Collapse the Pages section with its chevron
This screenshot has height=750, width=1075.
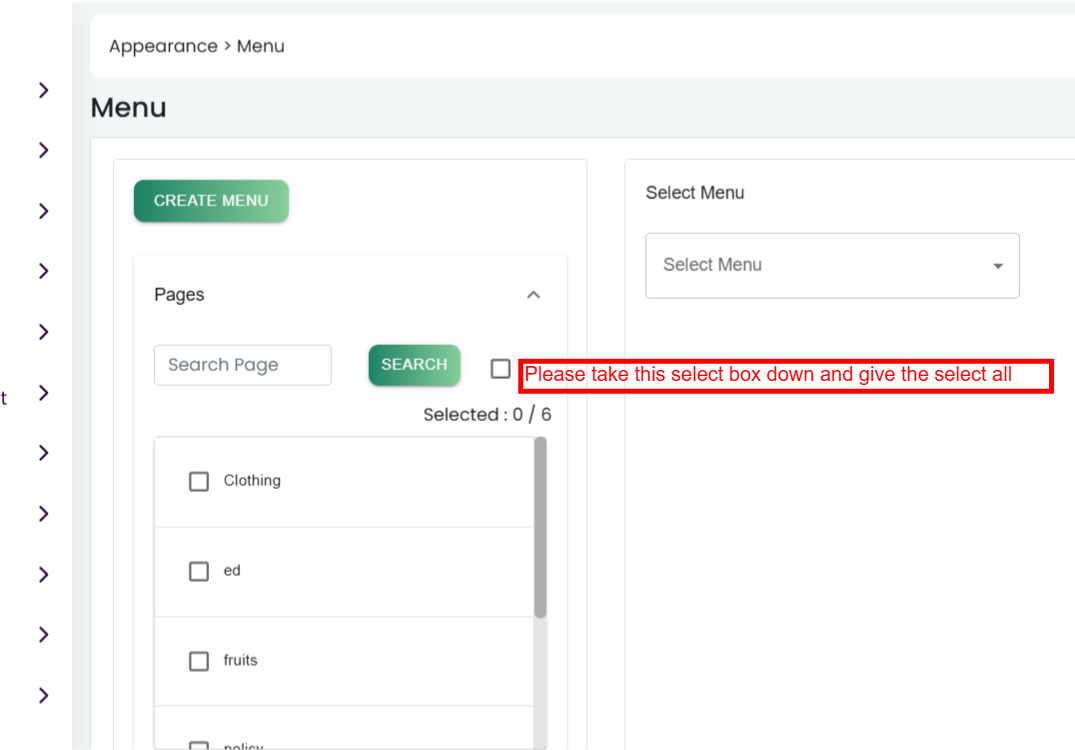[533, 295]
